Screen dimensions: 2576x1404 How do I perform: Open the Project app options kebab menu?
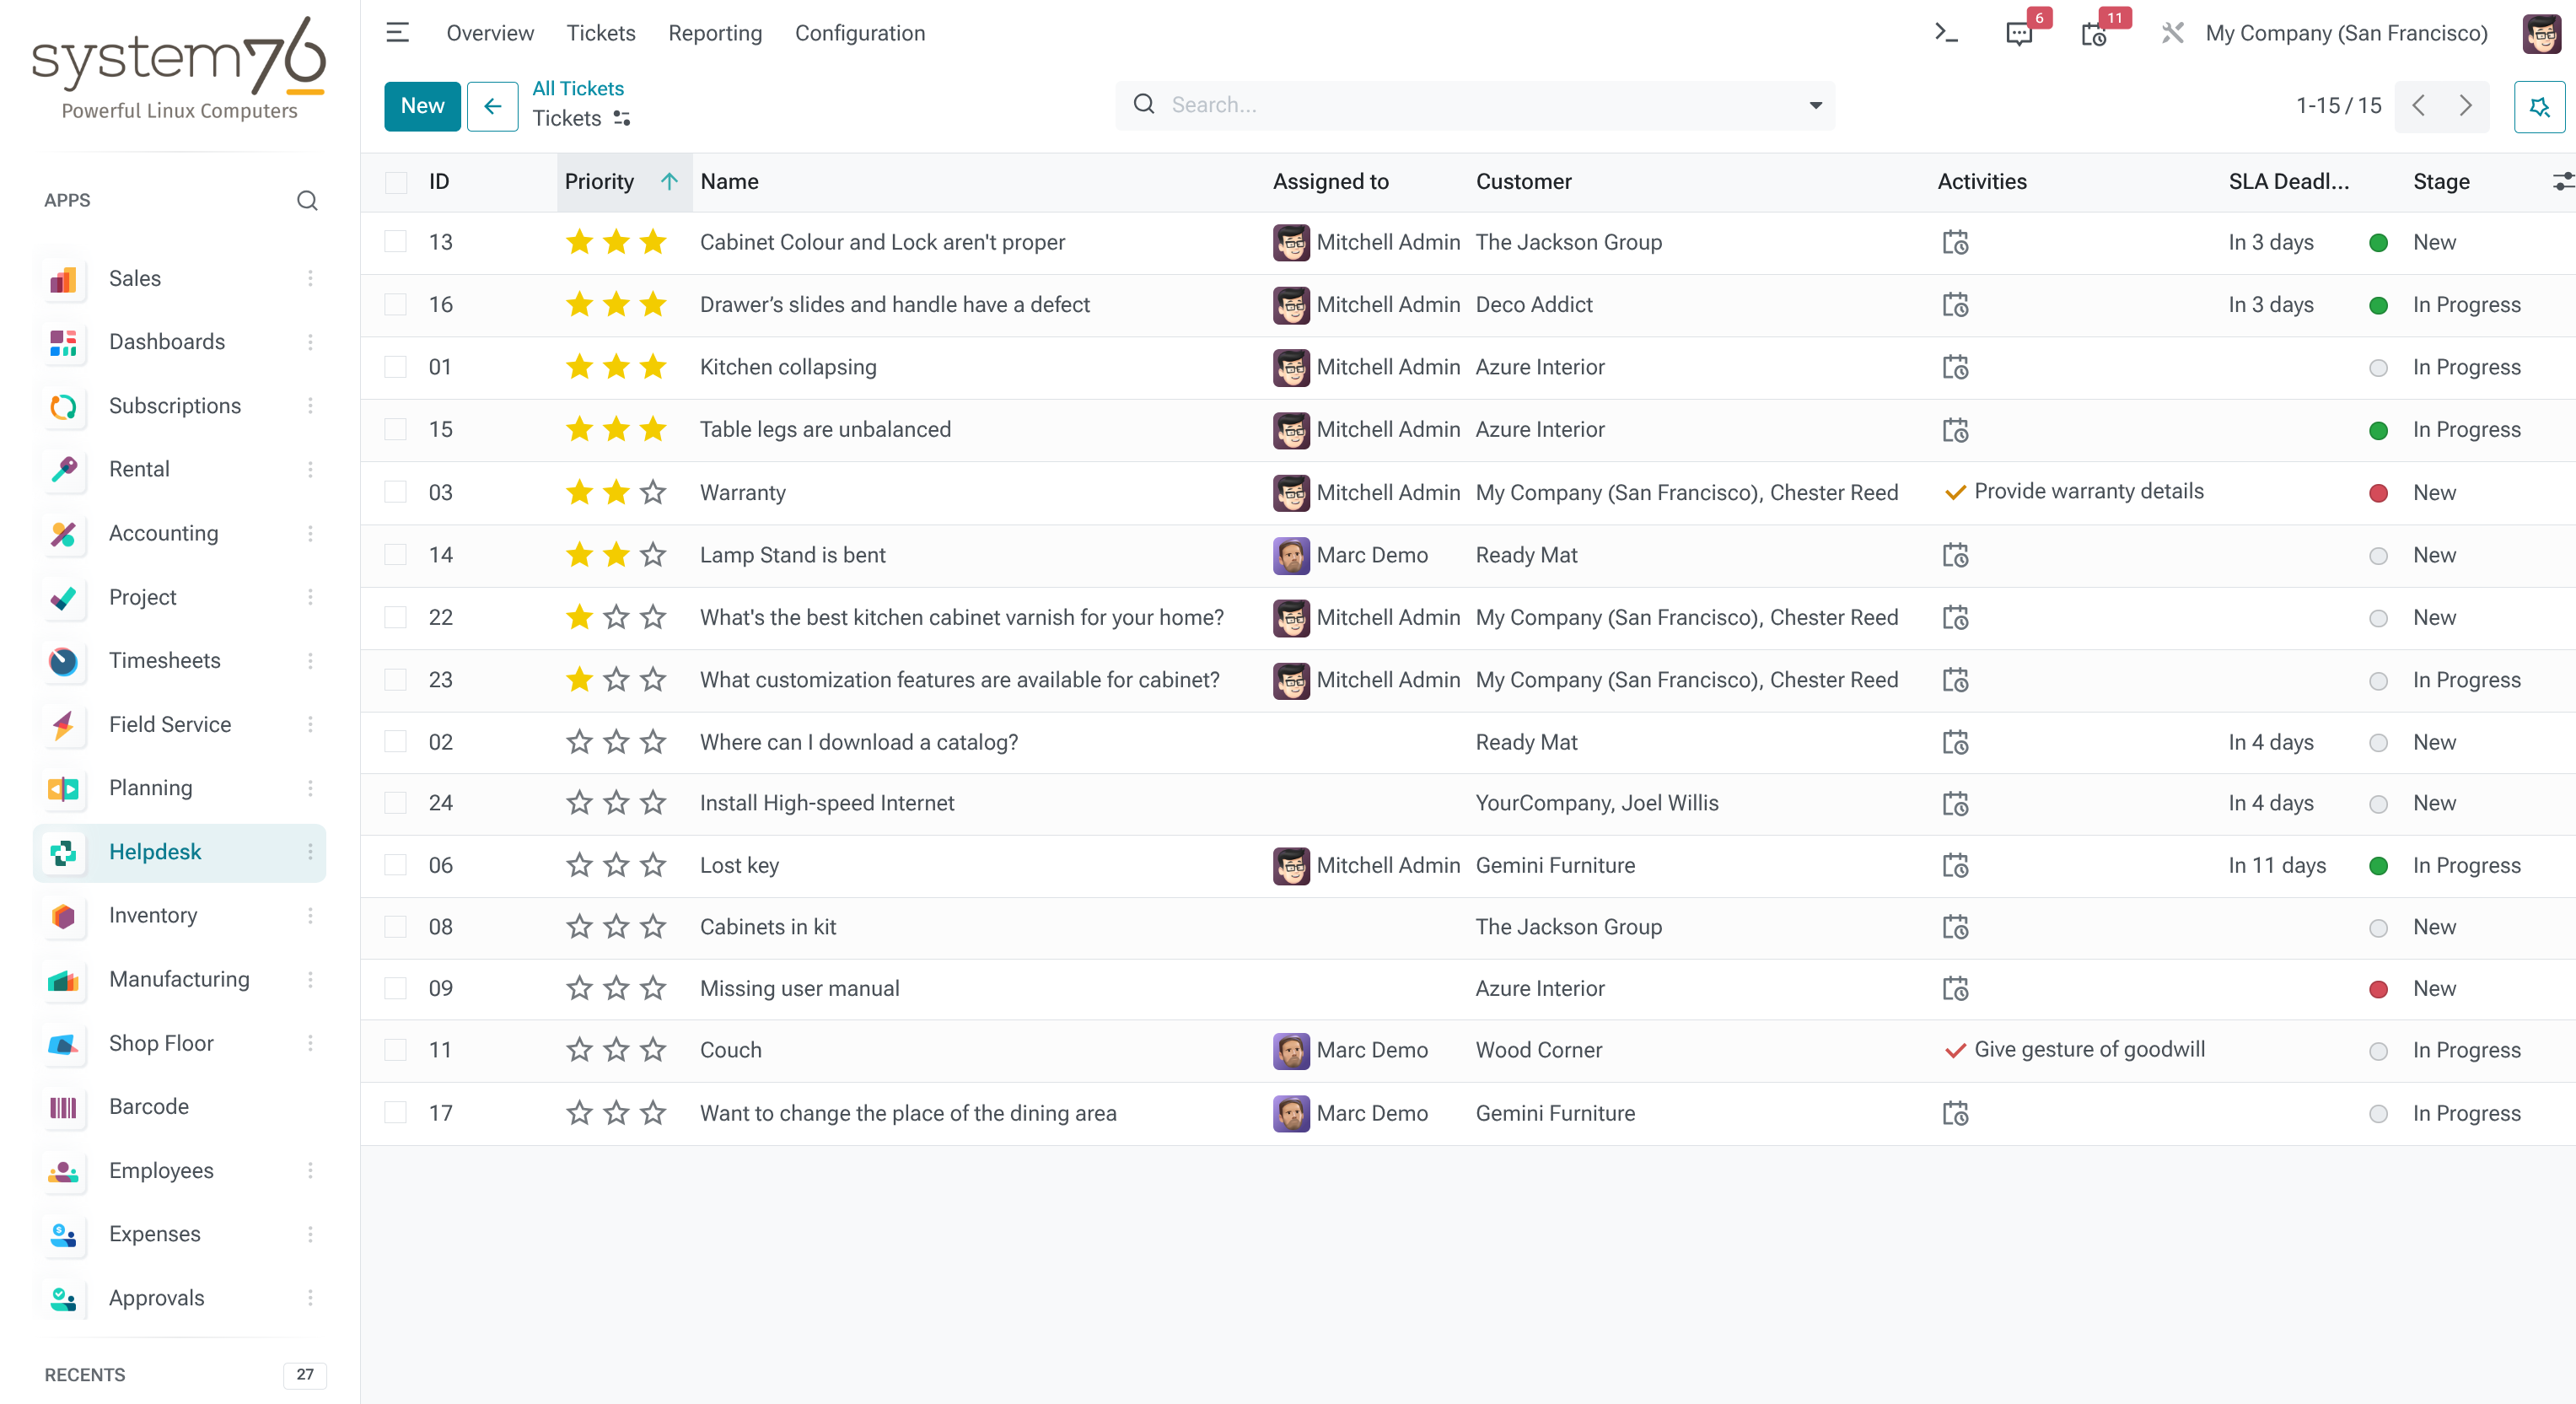310,598
